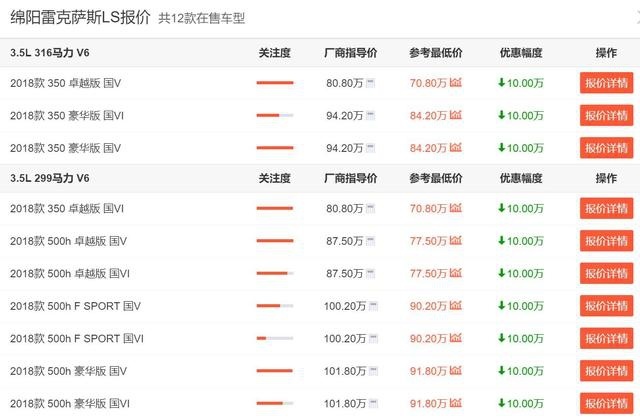
Task: Click 报价详情 for 2018款 350 卓越版 国V
Action: coord(606,83)
